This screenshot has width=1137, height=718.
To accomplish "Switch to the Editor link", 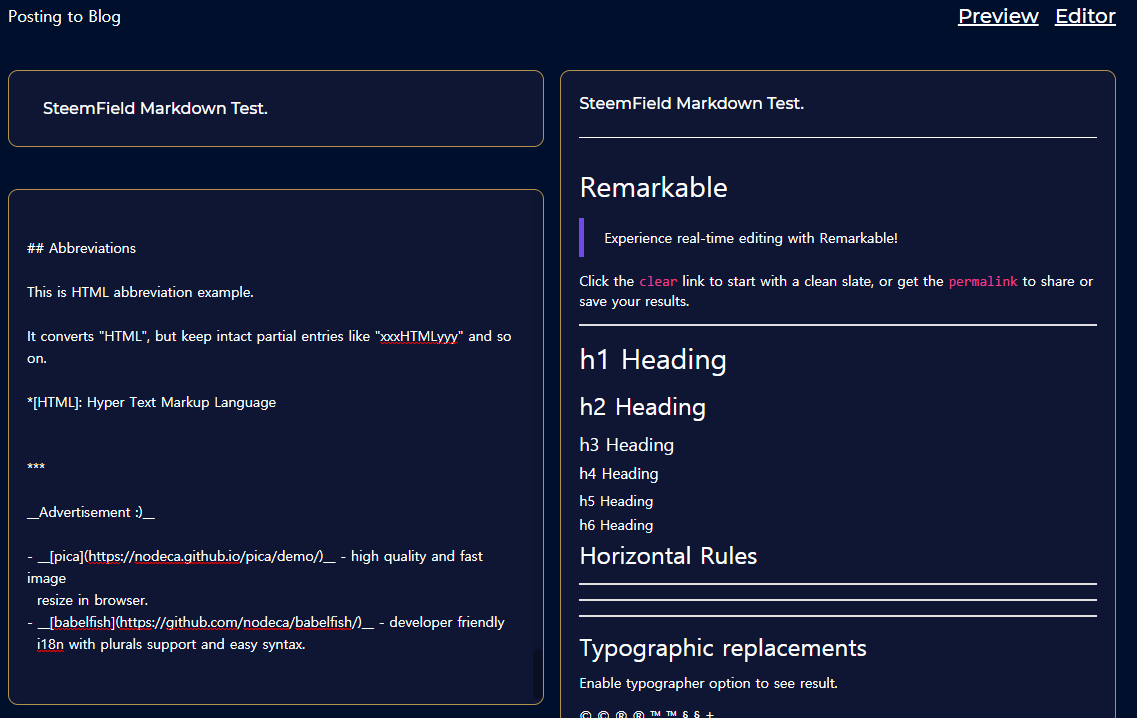I will tap(1085, 16).
